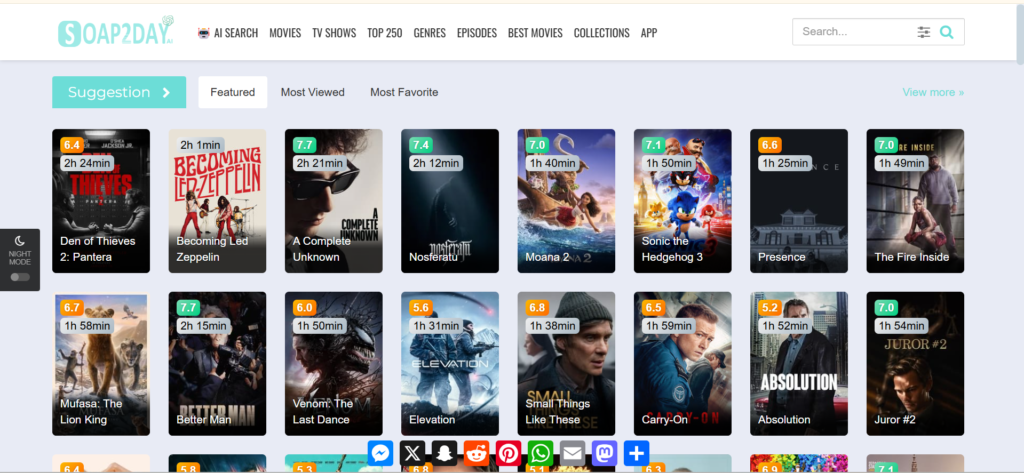Open Best Movies page

coord(535,33)
